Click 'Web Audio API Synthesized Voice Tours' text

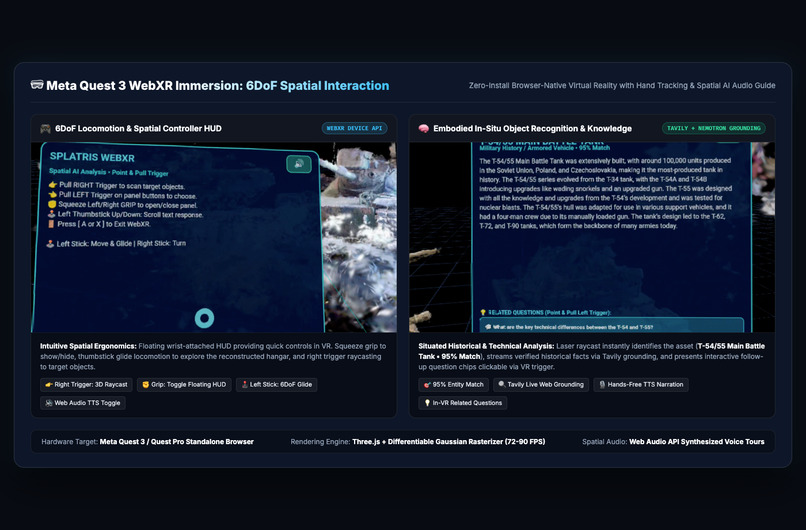697,442
